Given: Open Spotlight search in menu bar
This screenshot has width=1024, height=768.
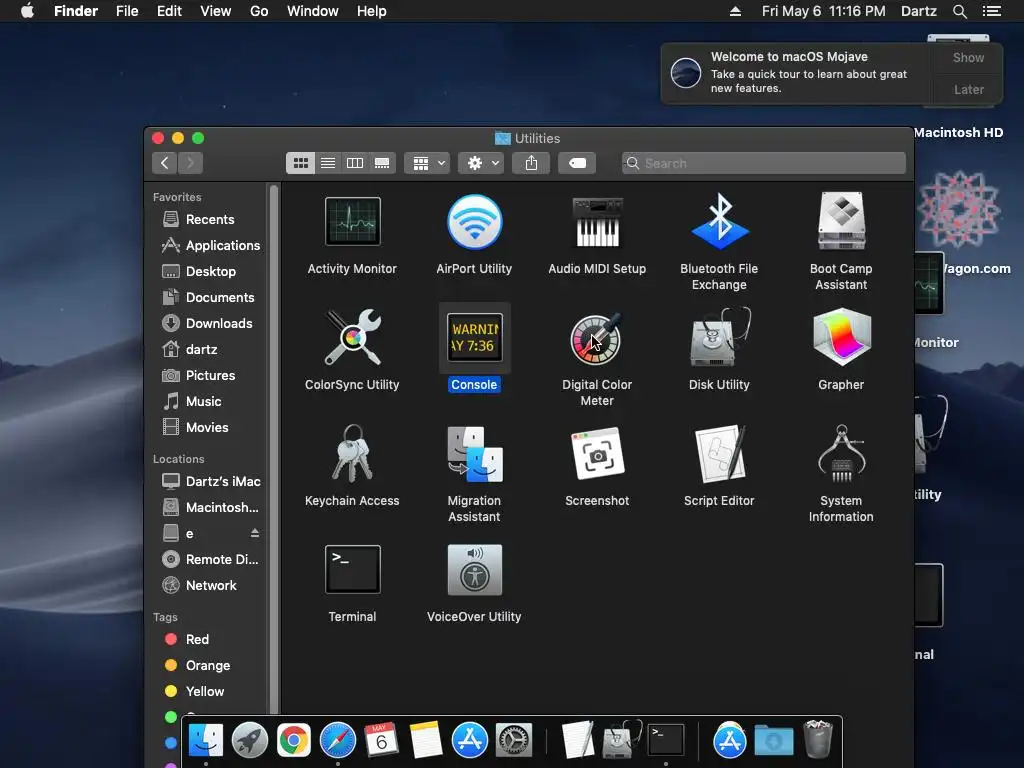Looking at the screenshot, I should tap(959, 11).
